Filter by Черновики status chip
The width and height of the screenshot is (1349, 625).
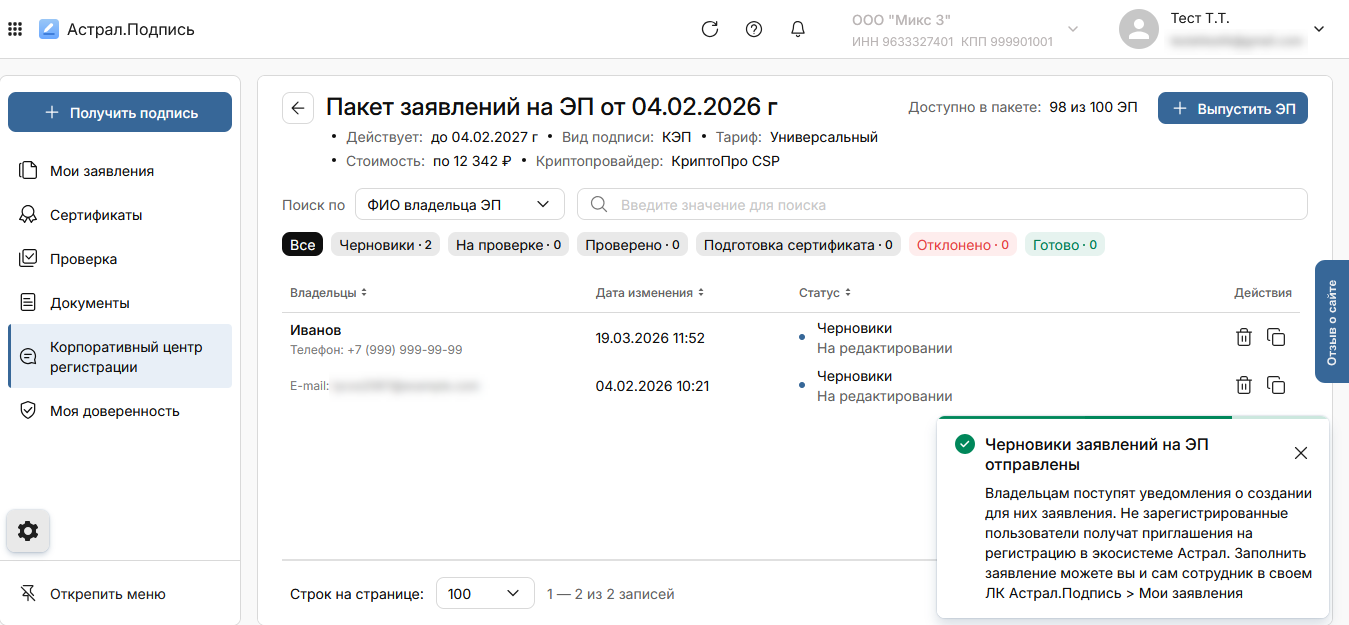(x=385, y=245)
